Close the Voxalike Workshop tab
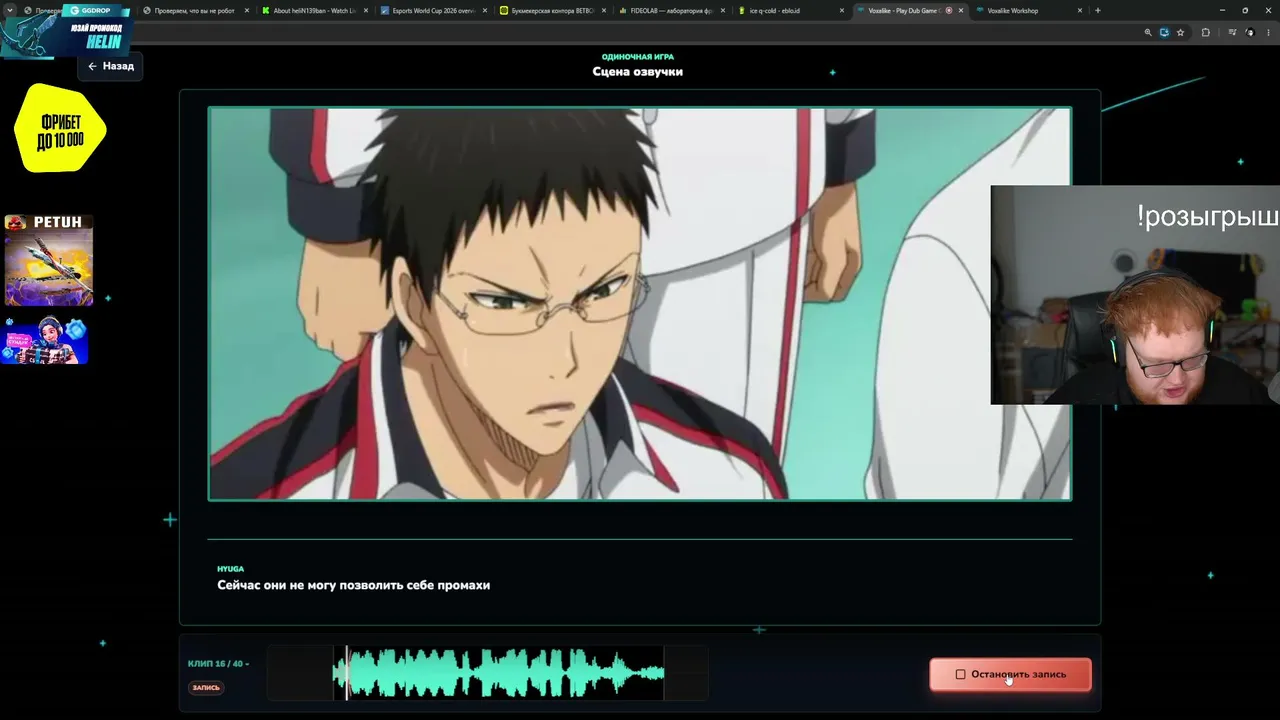 [x=1080, y=11]
